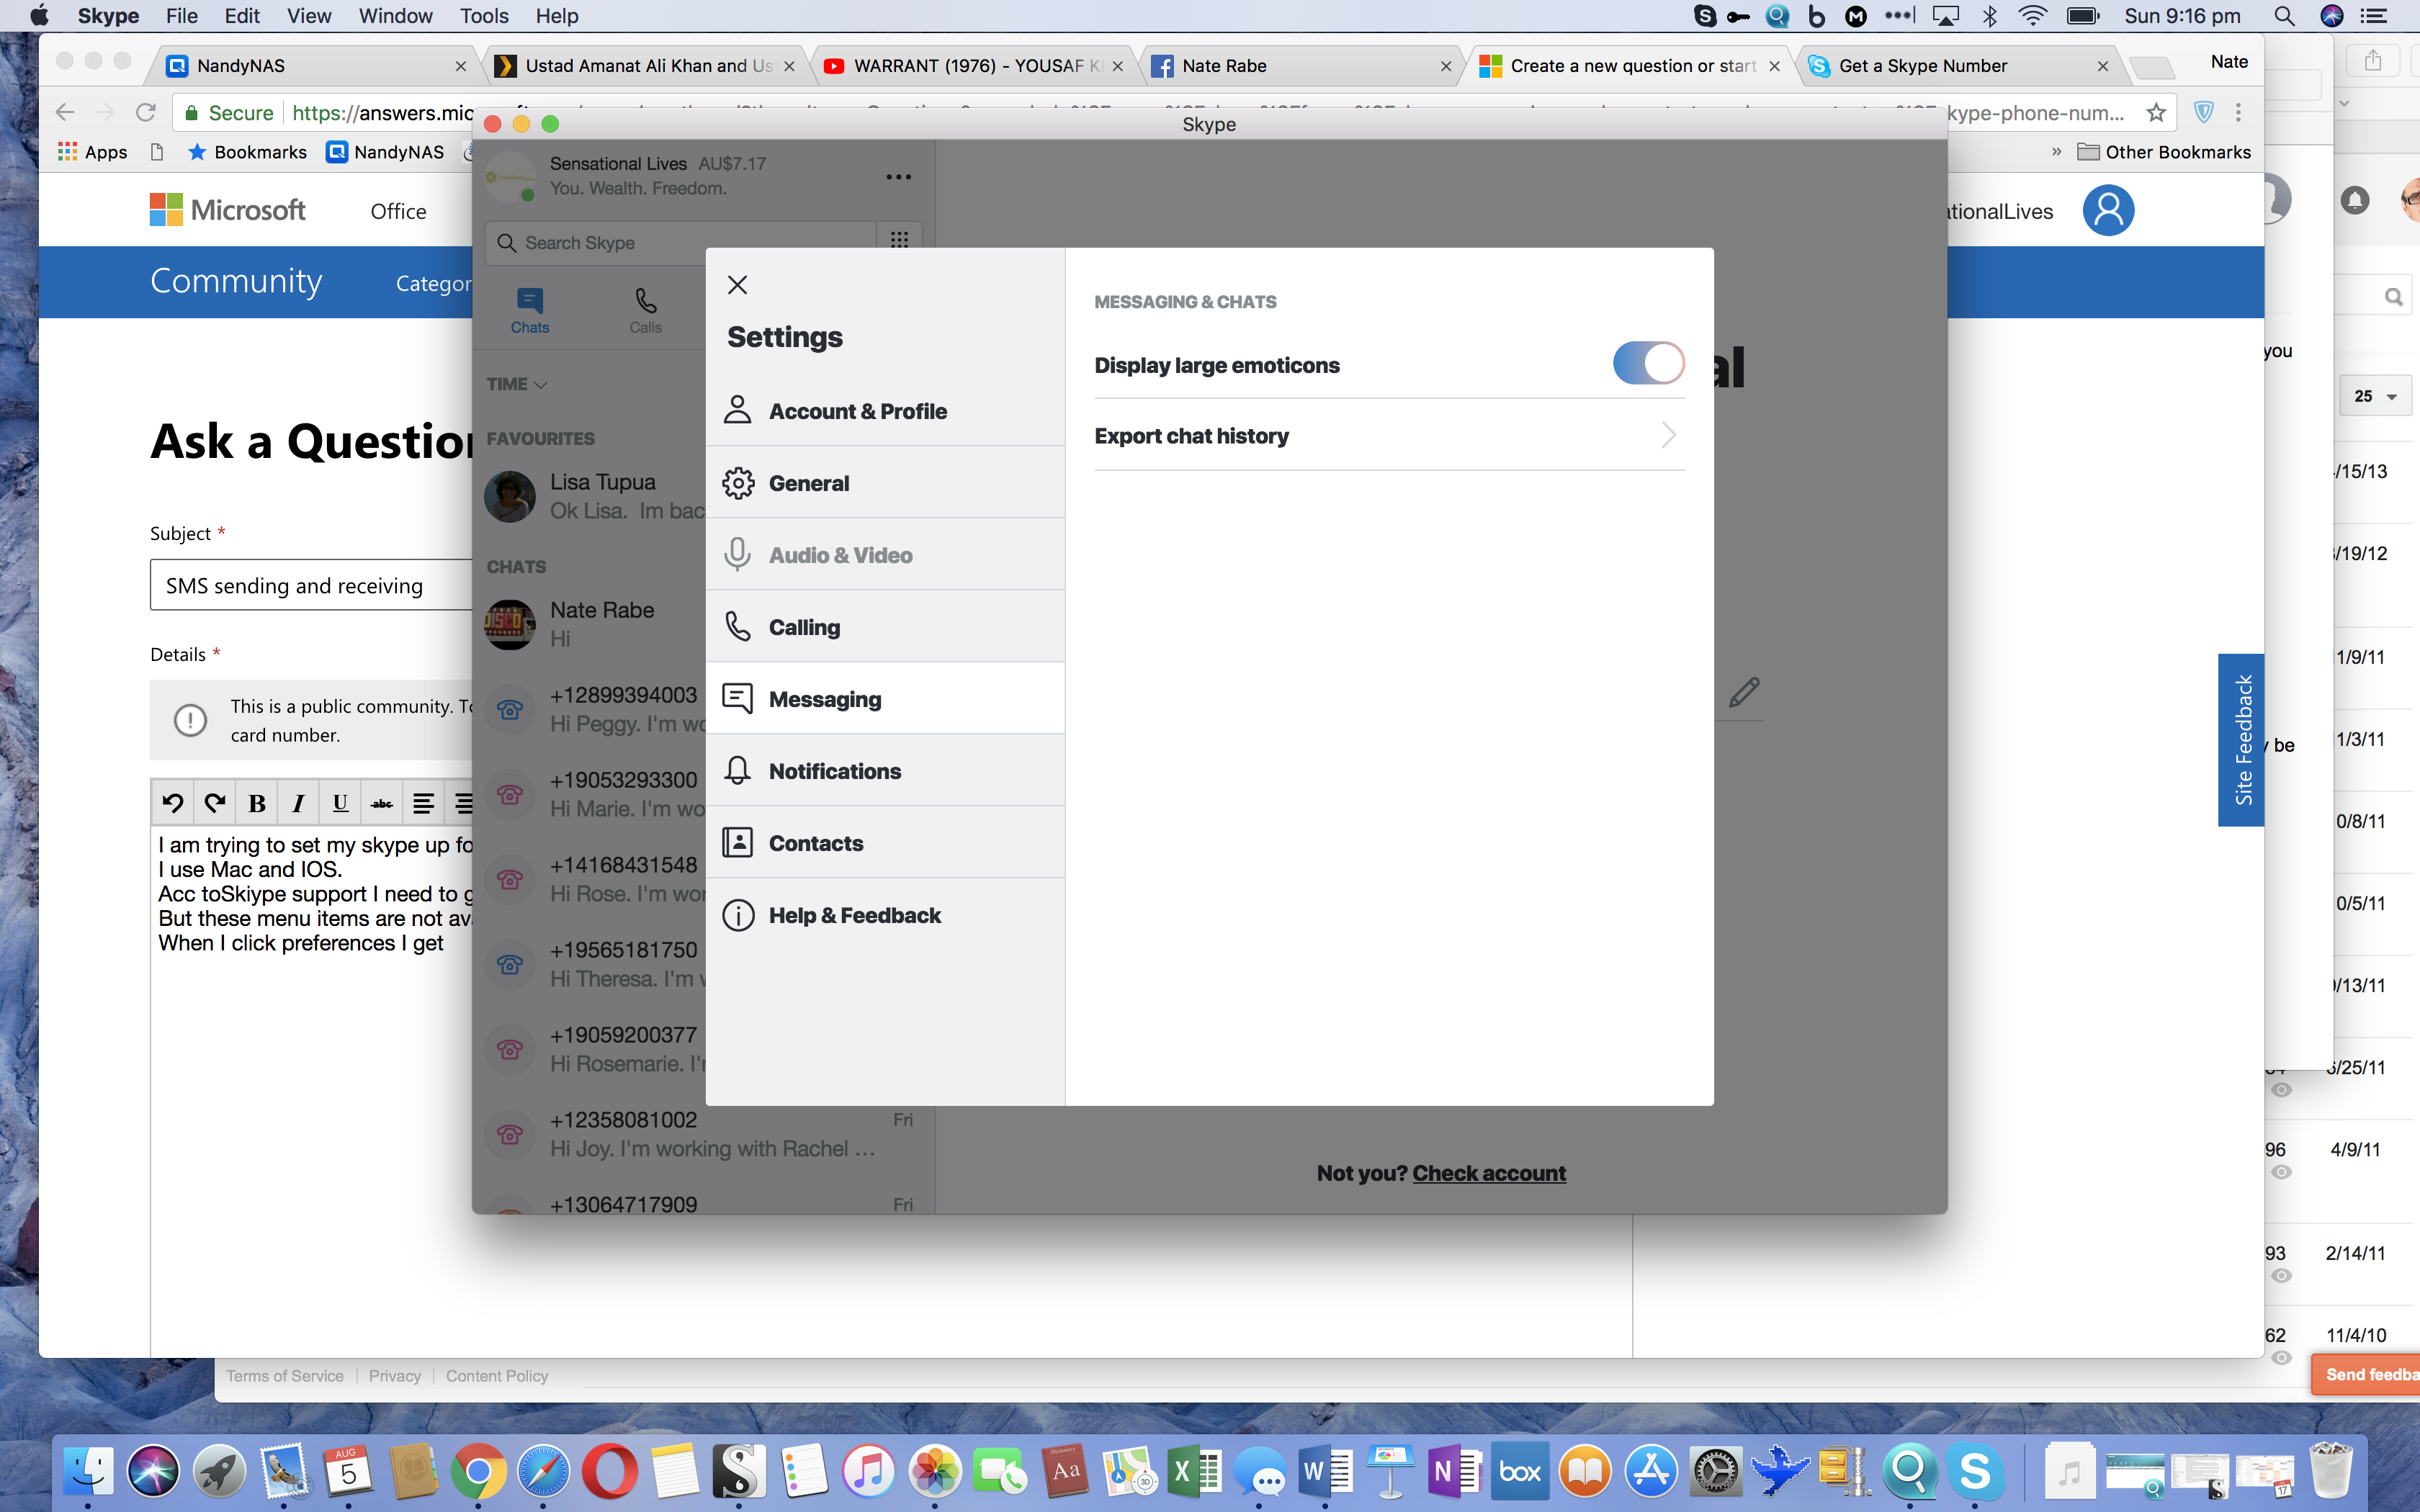Open Audio & Video settings
The image size is (2420, 1512).
(x=885, y=555)
